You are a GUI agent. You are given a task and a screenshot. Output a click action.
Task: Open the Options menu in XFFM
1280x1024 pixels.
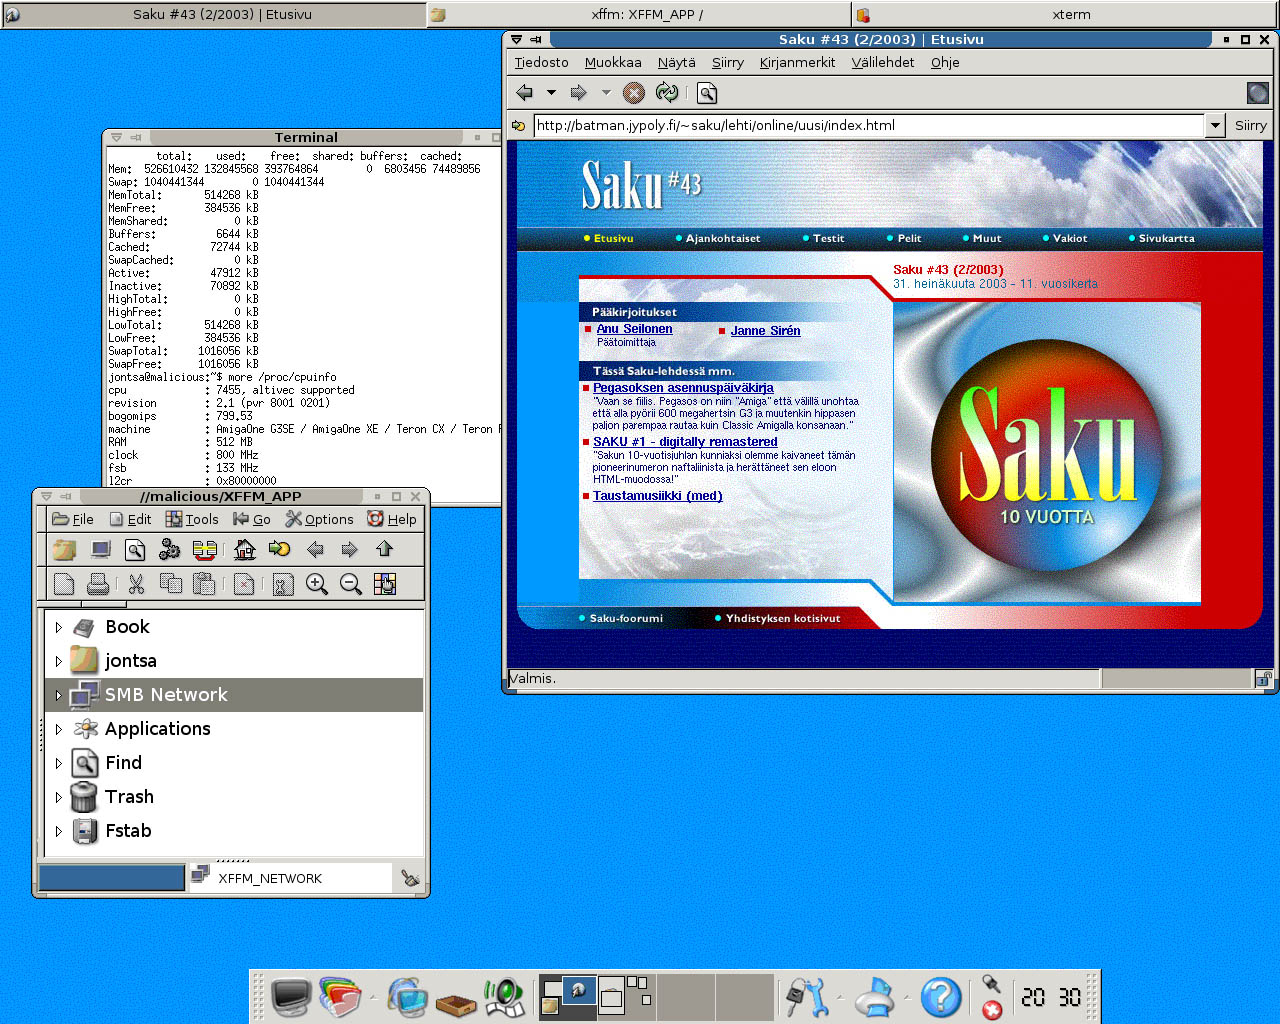[319, 519]
